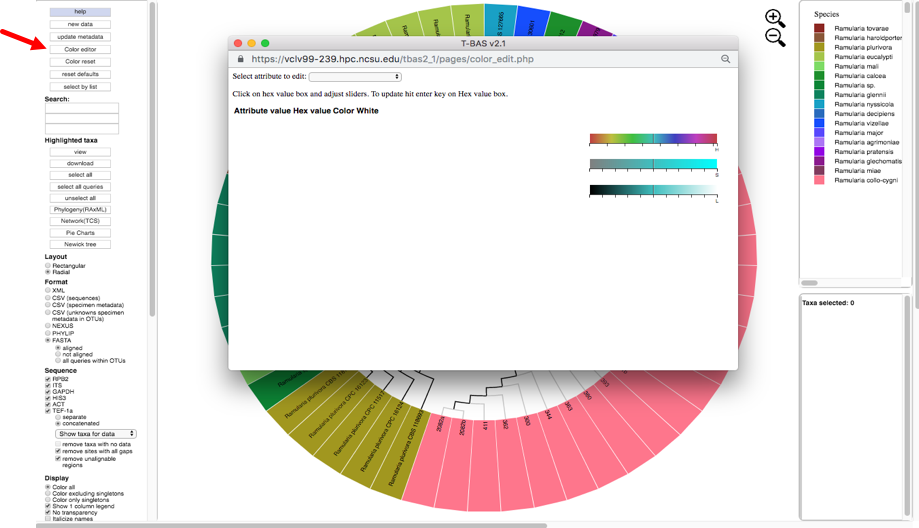Click the Taxa selected panel scrollbar

(x=908, y=407)
